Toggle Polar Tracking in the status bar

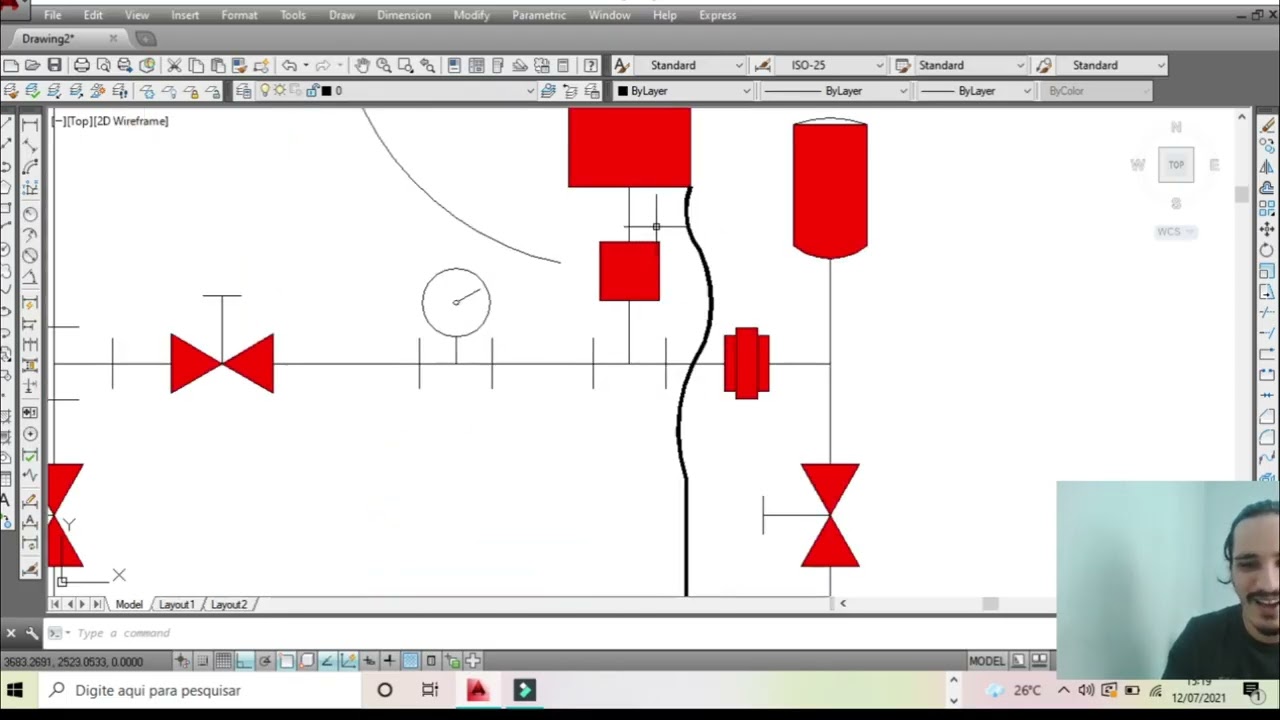click(x=265, y=661)
